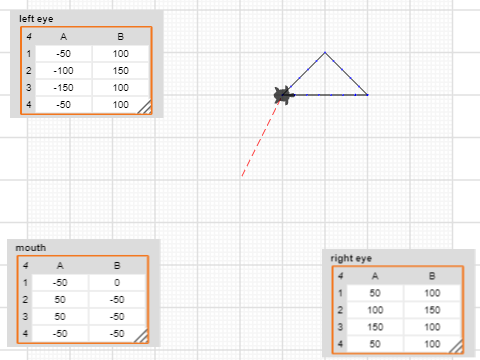This screenshot has height=360, width=480.
Task: Select the 'mouth' table title
Action: (x=31, y=248)
